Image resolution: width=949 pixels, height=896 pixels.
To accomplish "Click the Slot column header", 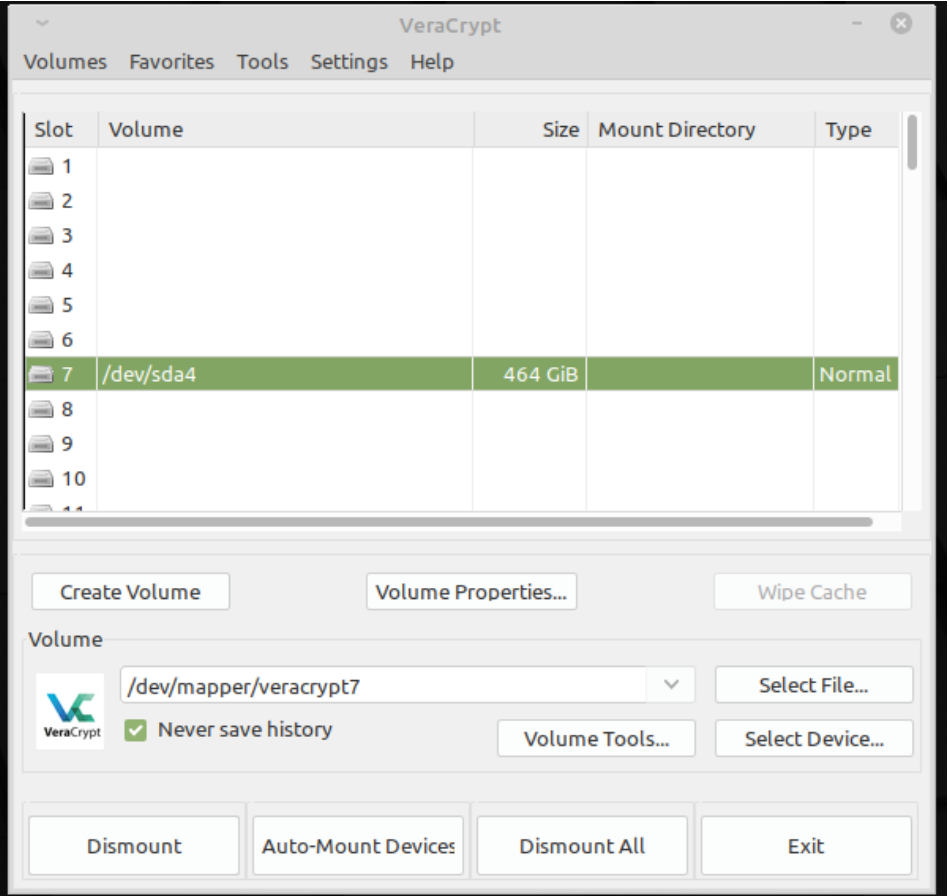I will click(61, 130).
